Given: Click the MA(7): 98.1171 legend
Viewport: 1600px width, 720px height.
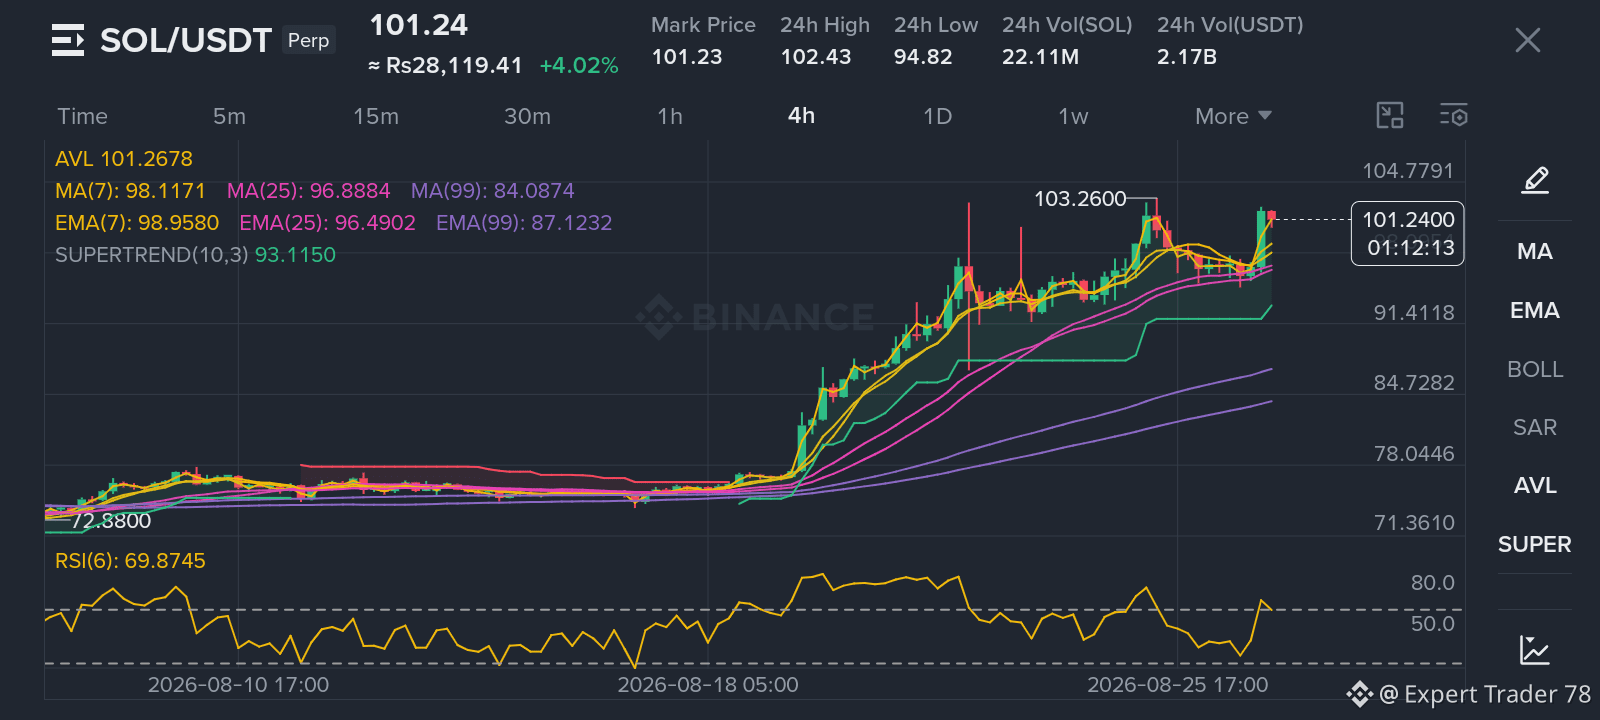Looking at the screenshot, I should click(x=130, y=191).
